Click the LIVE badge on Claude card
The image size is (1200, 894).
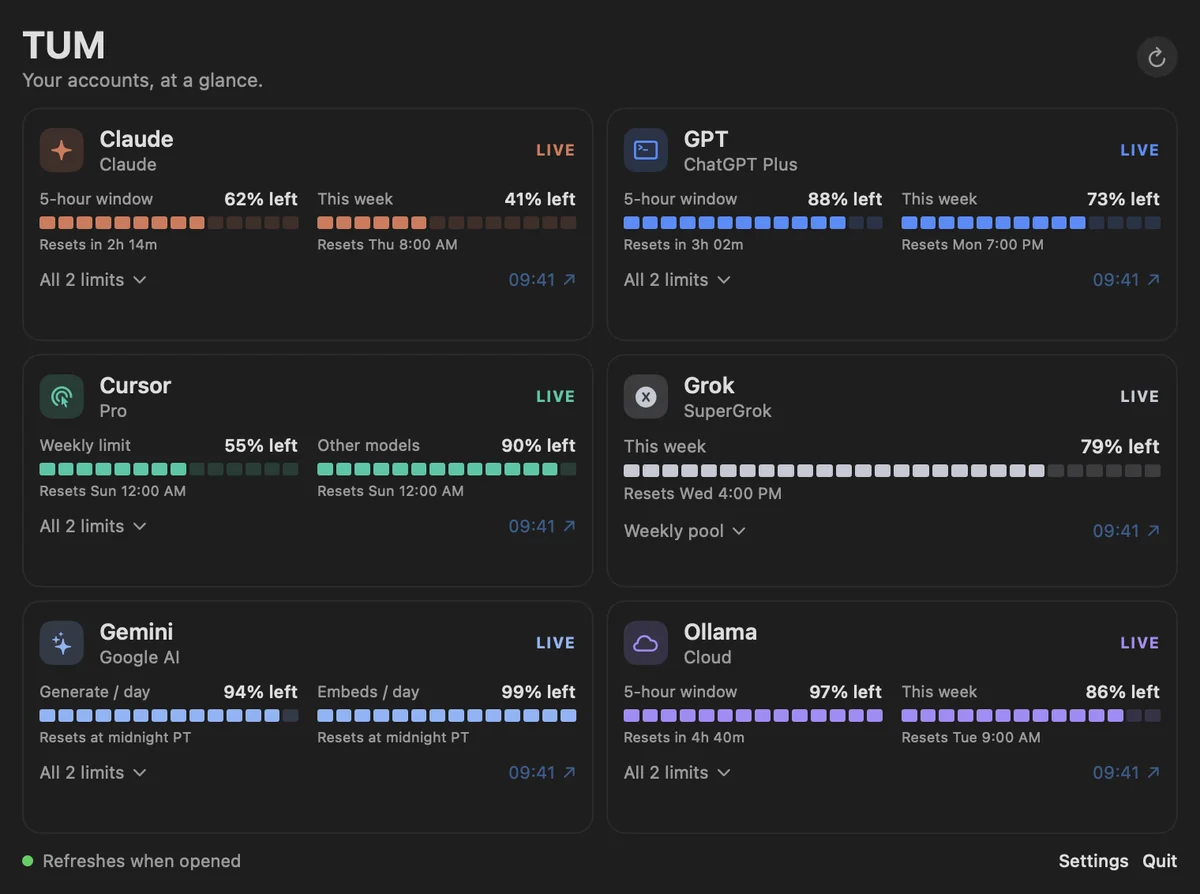[555, 150]
